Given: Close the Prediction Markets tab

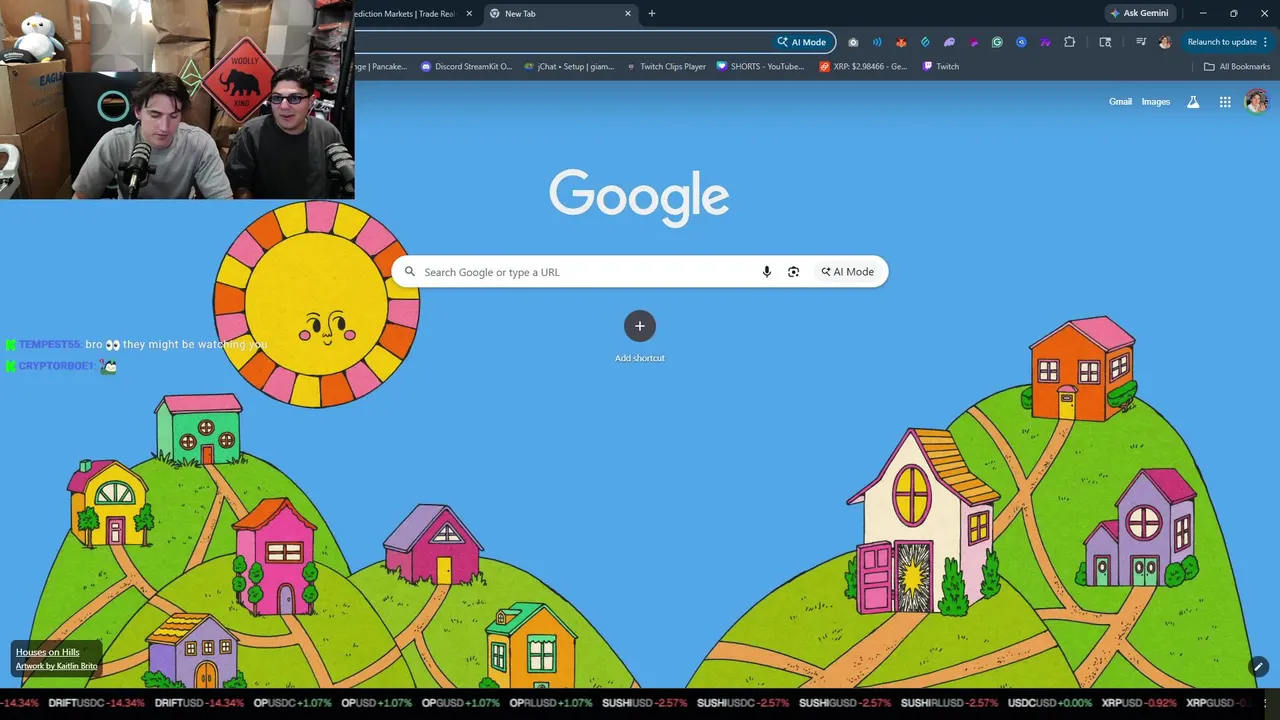Looking at the screenshot, I should point(469,14).
